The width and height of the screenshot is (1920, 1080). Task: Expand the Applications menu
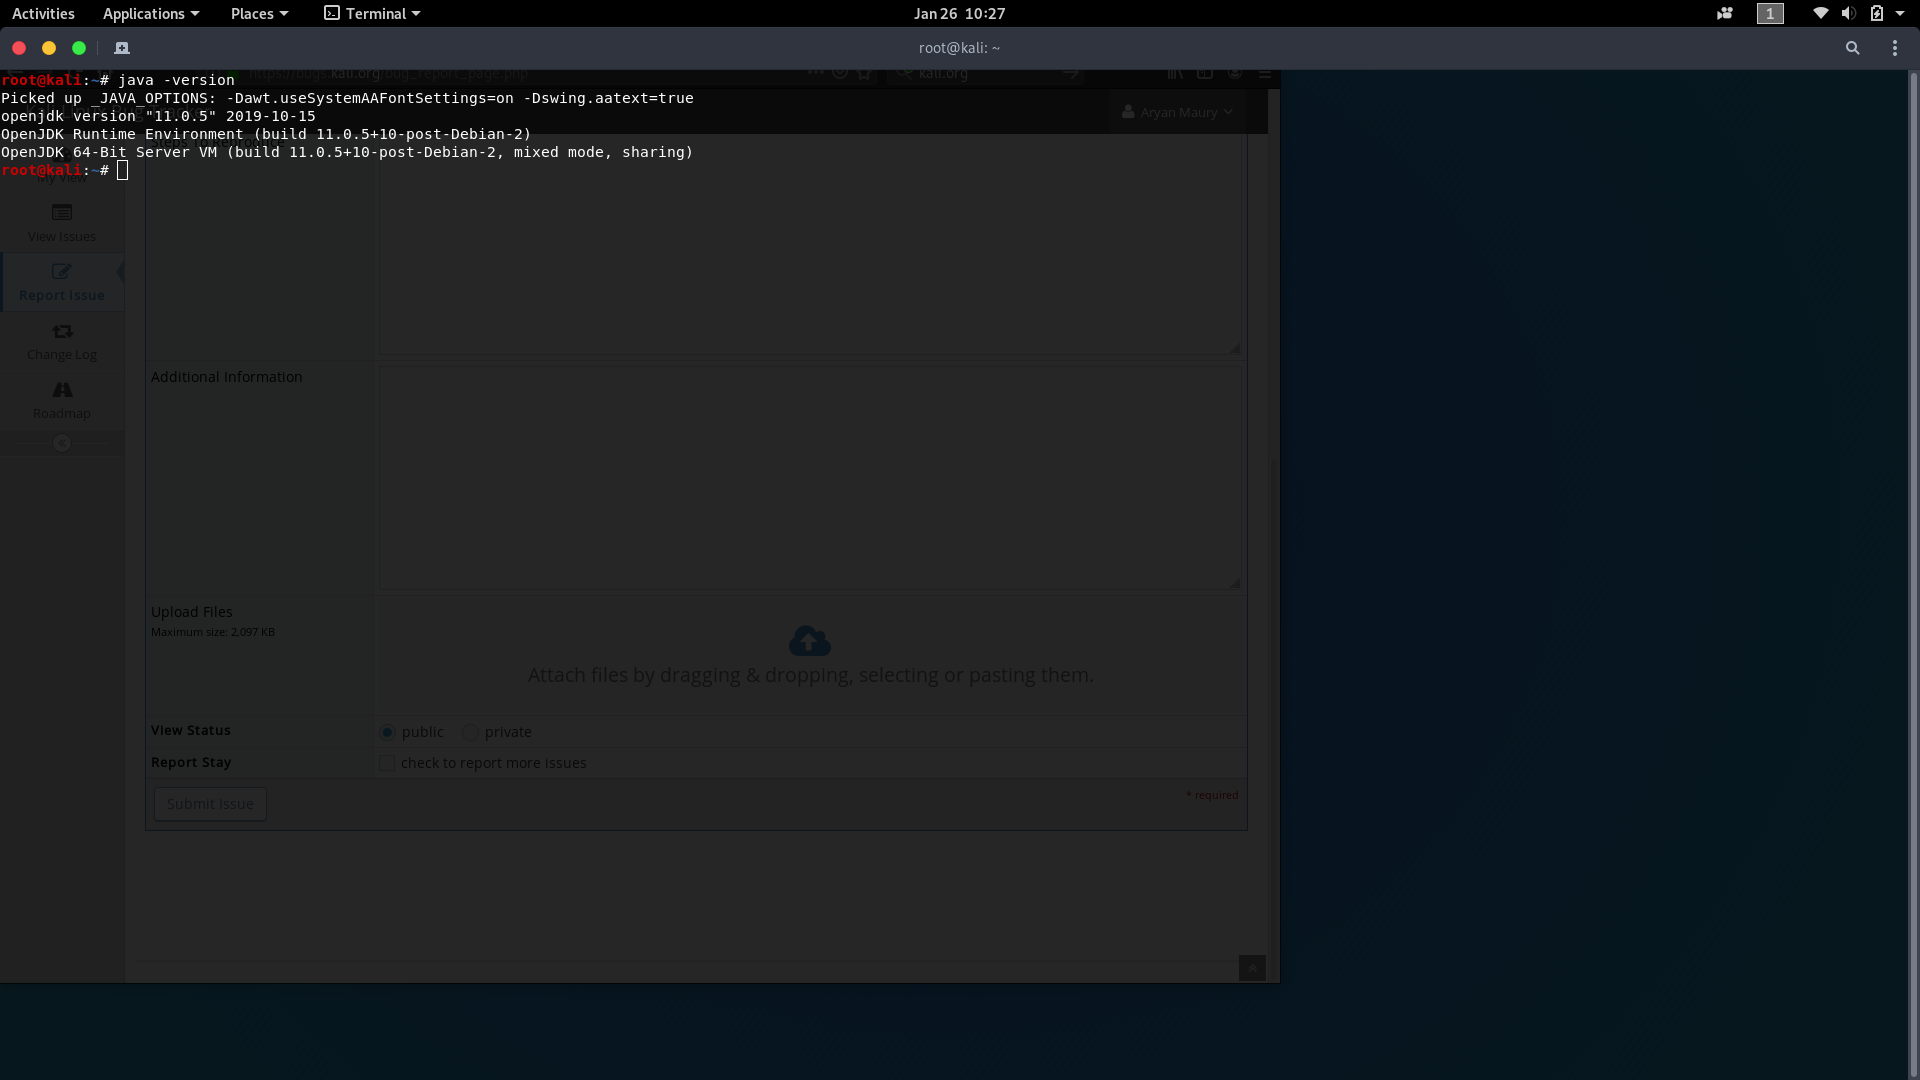click(x=151, y=14)
